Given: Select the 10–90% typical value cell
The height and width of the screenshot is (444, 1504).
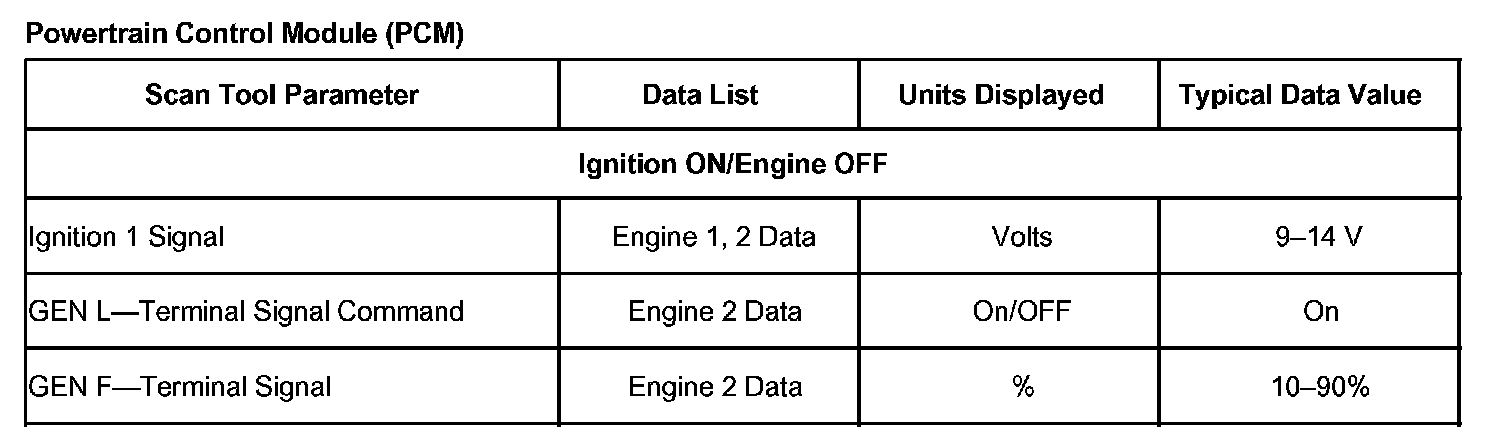Looking at the screenshot, I should [x=1320, y=386].
